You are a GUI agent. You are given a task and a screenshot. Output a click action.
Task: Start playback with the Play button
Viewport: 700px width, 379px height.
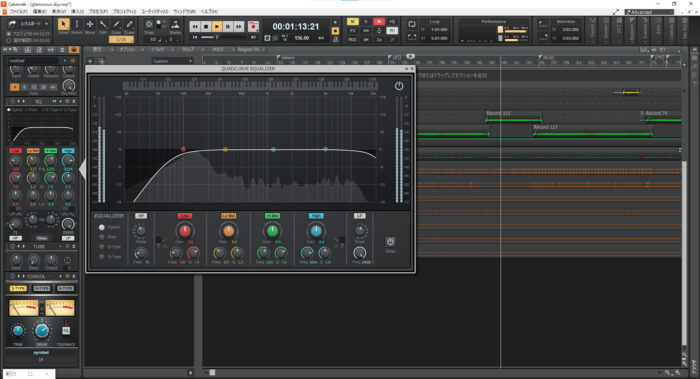click(x=217, y=27)
